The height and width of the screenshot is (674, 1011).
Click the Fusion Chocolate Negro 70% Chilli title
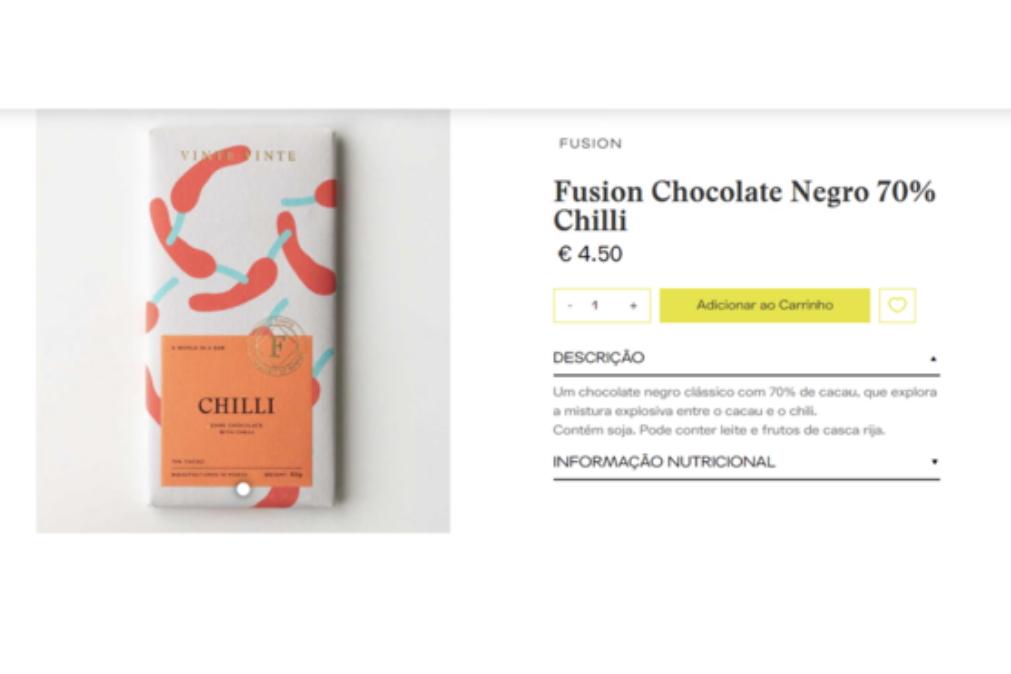pyautogui.click(x=745, y=206)
